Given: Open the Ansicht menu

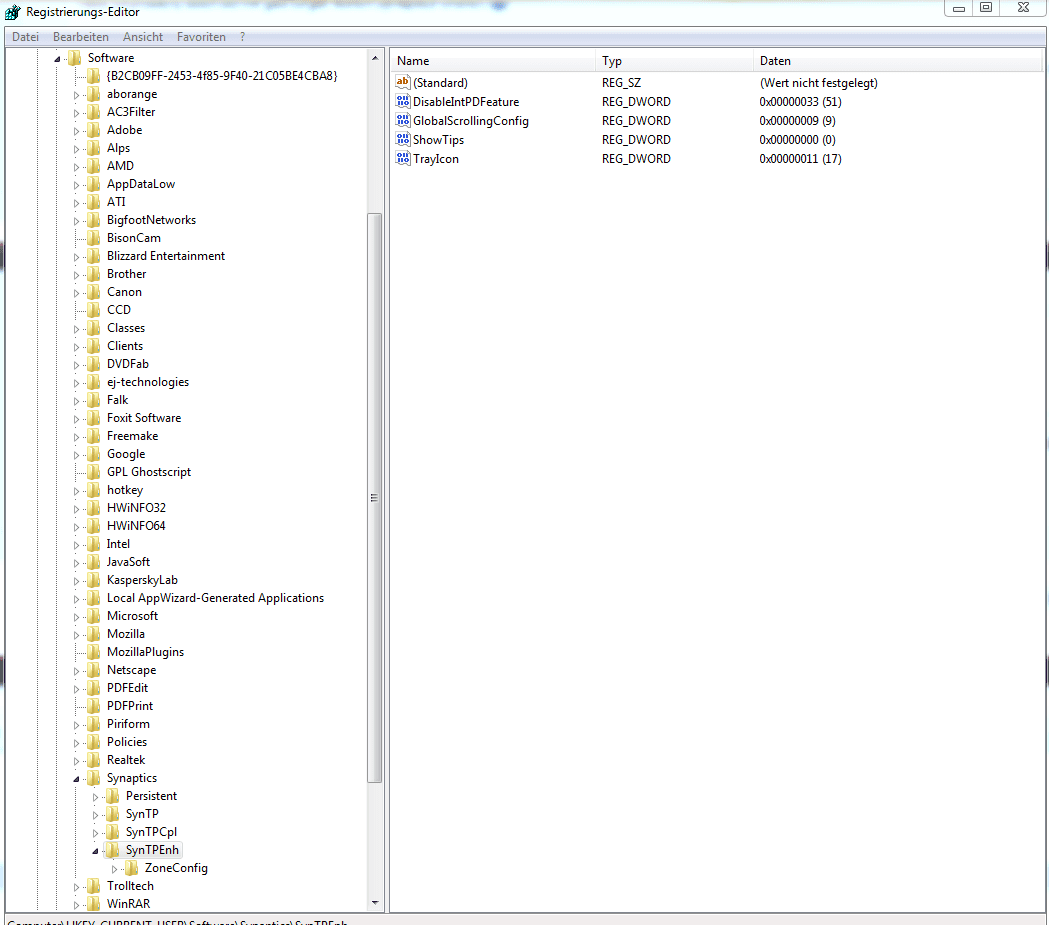Looking at the screenshot, I should point(142,37).
